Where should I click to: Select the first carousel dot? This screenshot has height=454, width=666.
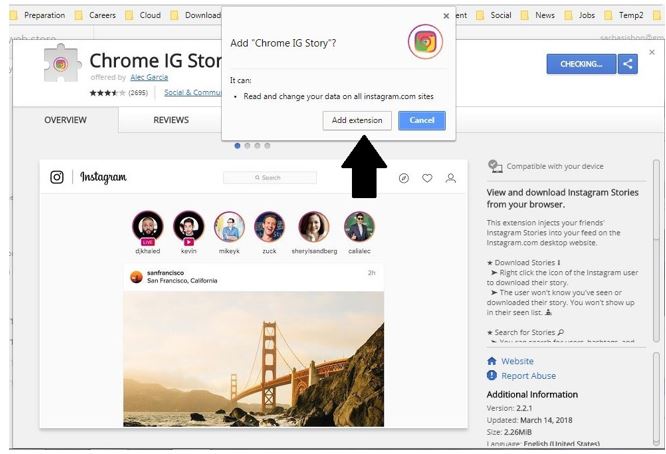pos(237,146)
